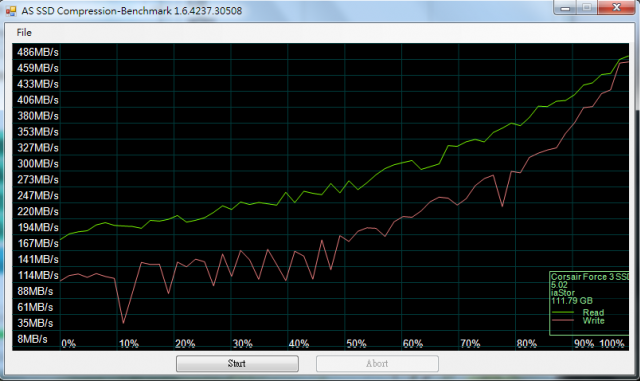This screenshot has height=381, width=640.
Task: Click the 35MB/s axis label
Action: pos(35,323)
